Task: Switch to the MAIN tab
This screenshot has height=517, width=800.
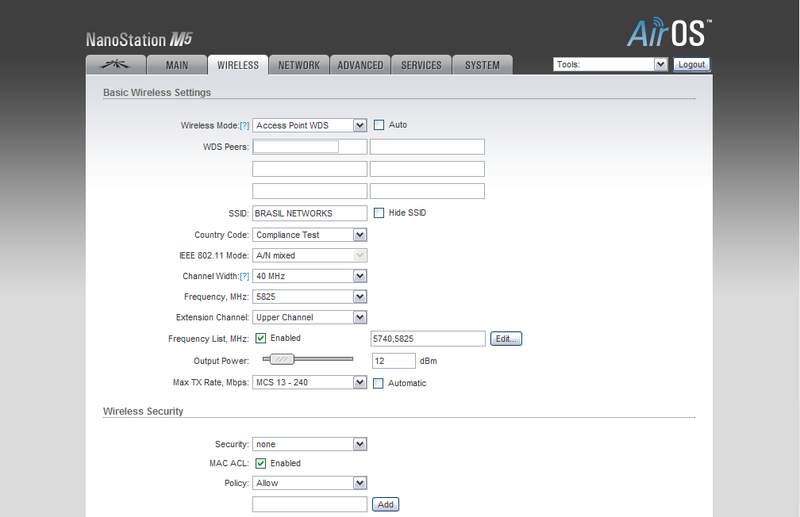Action: point(177,65)
